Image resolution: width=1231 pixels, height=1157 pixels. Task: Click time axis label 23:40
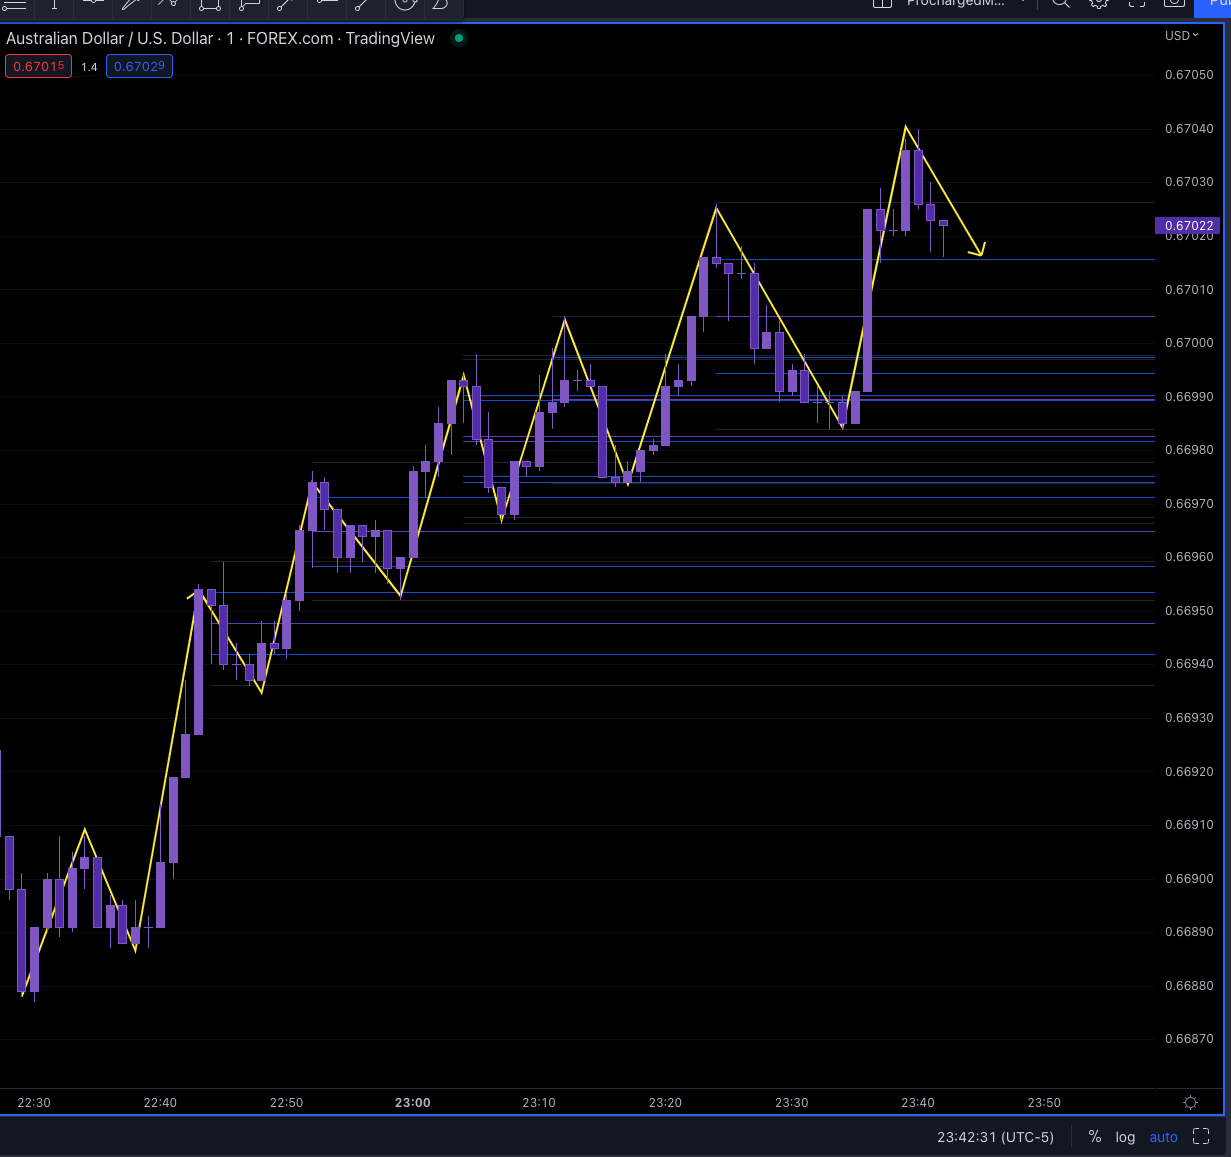pos(918,1103)
